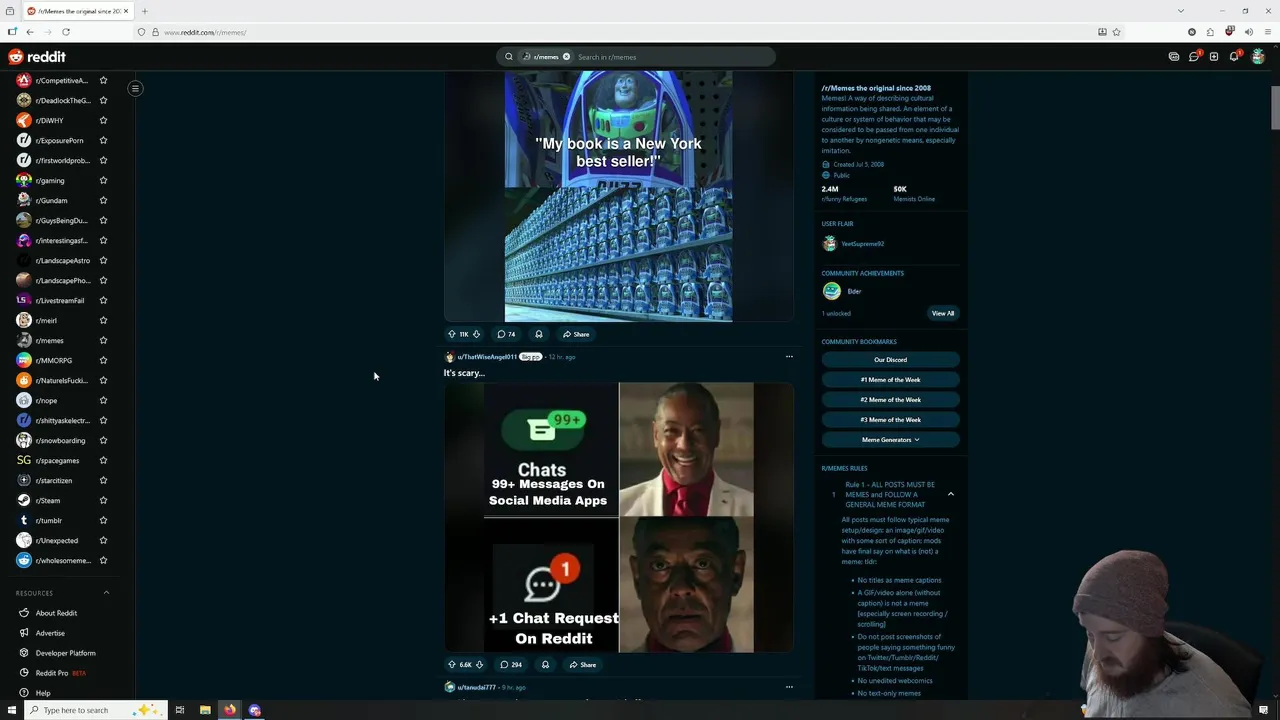Open the Help link in sidebar
The height and width of the screenshot is (720, 1280).
(x=43, y=693)
